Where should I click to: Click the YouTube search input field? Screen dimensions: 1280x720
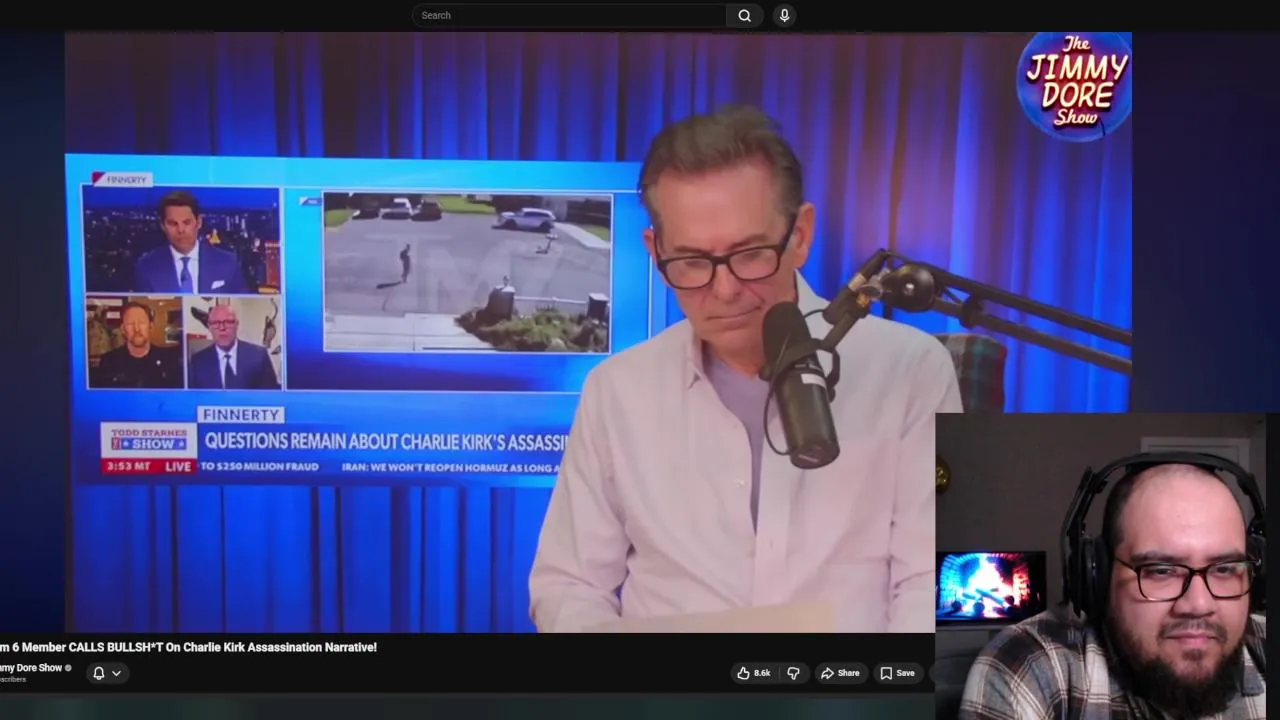pyautogui.click(x=568, y=15)
